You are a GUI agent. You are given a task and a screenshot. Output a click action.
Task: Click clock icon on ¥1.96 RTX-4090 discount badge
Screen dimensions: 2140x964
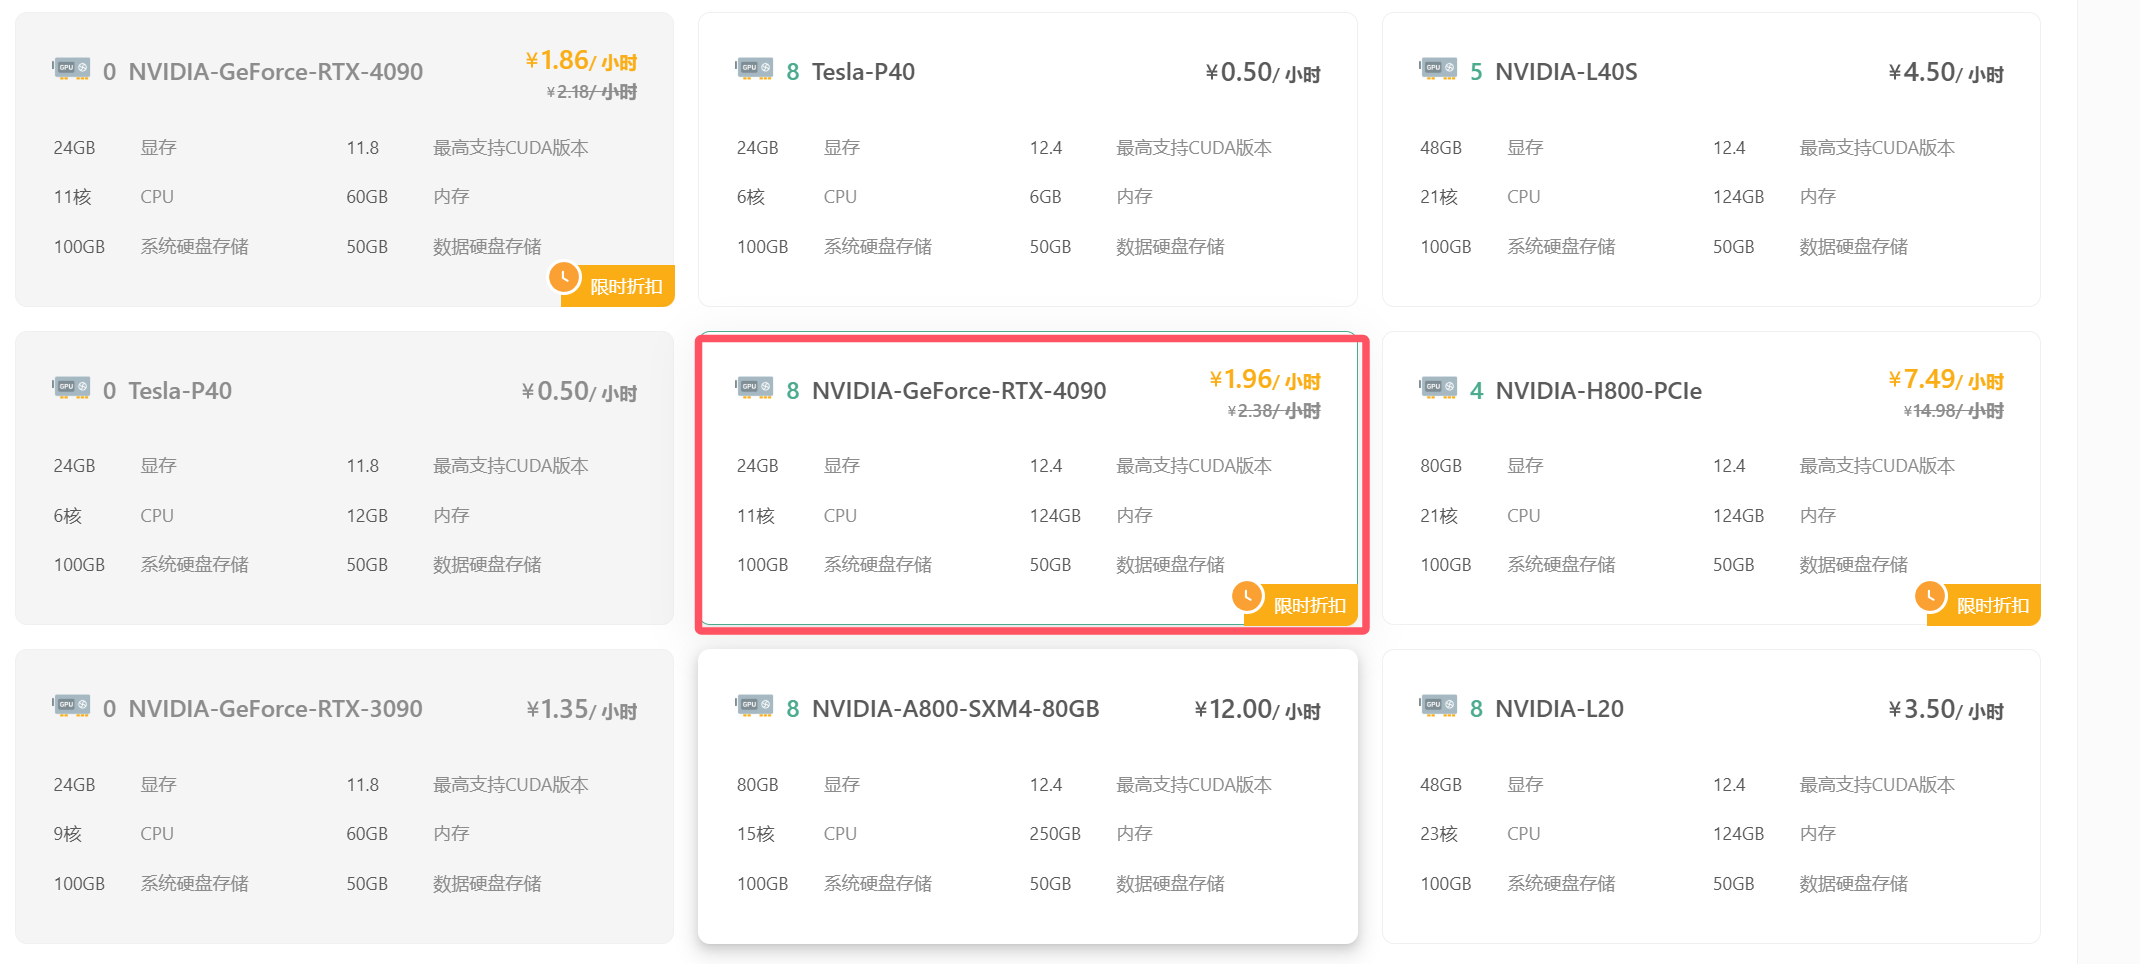1248,596
